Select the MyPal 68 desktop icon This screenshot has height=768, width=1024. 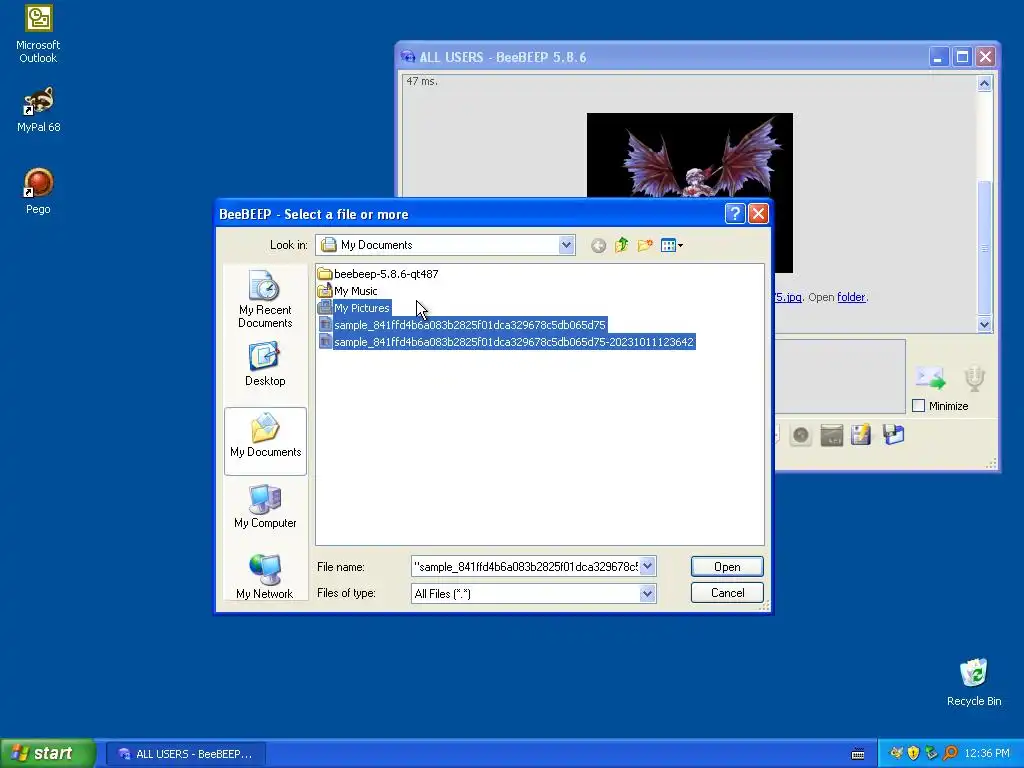point(38,109)
